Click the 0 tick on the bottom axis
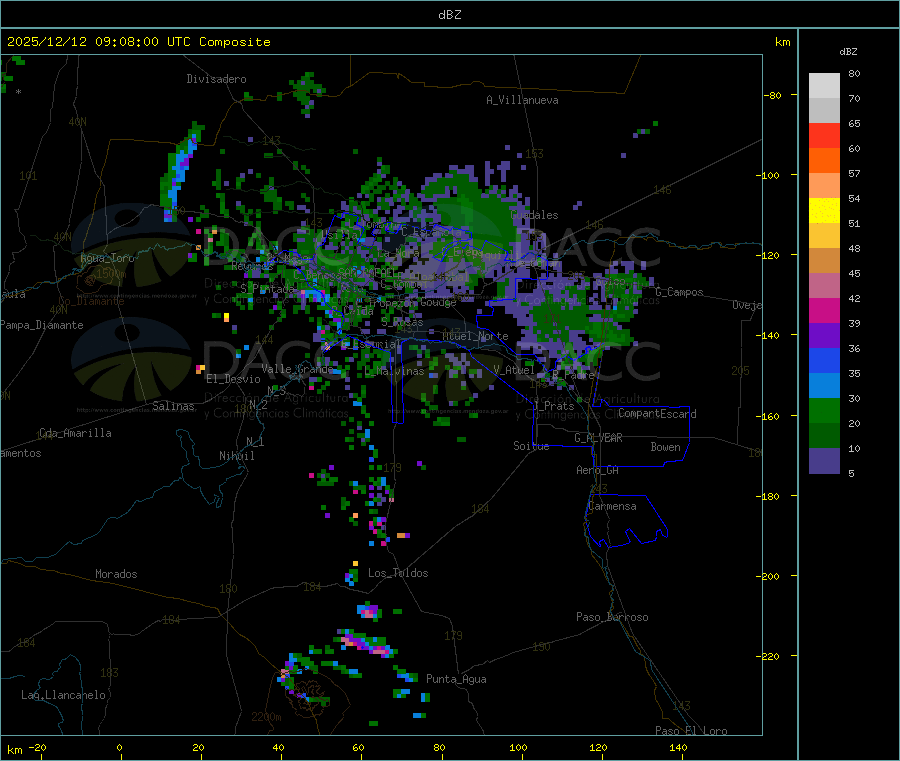 click(x=119, y=747)
